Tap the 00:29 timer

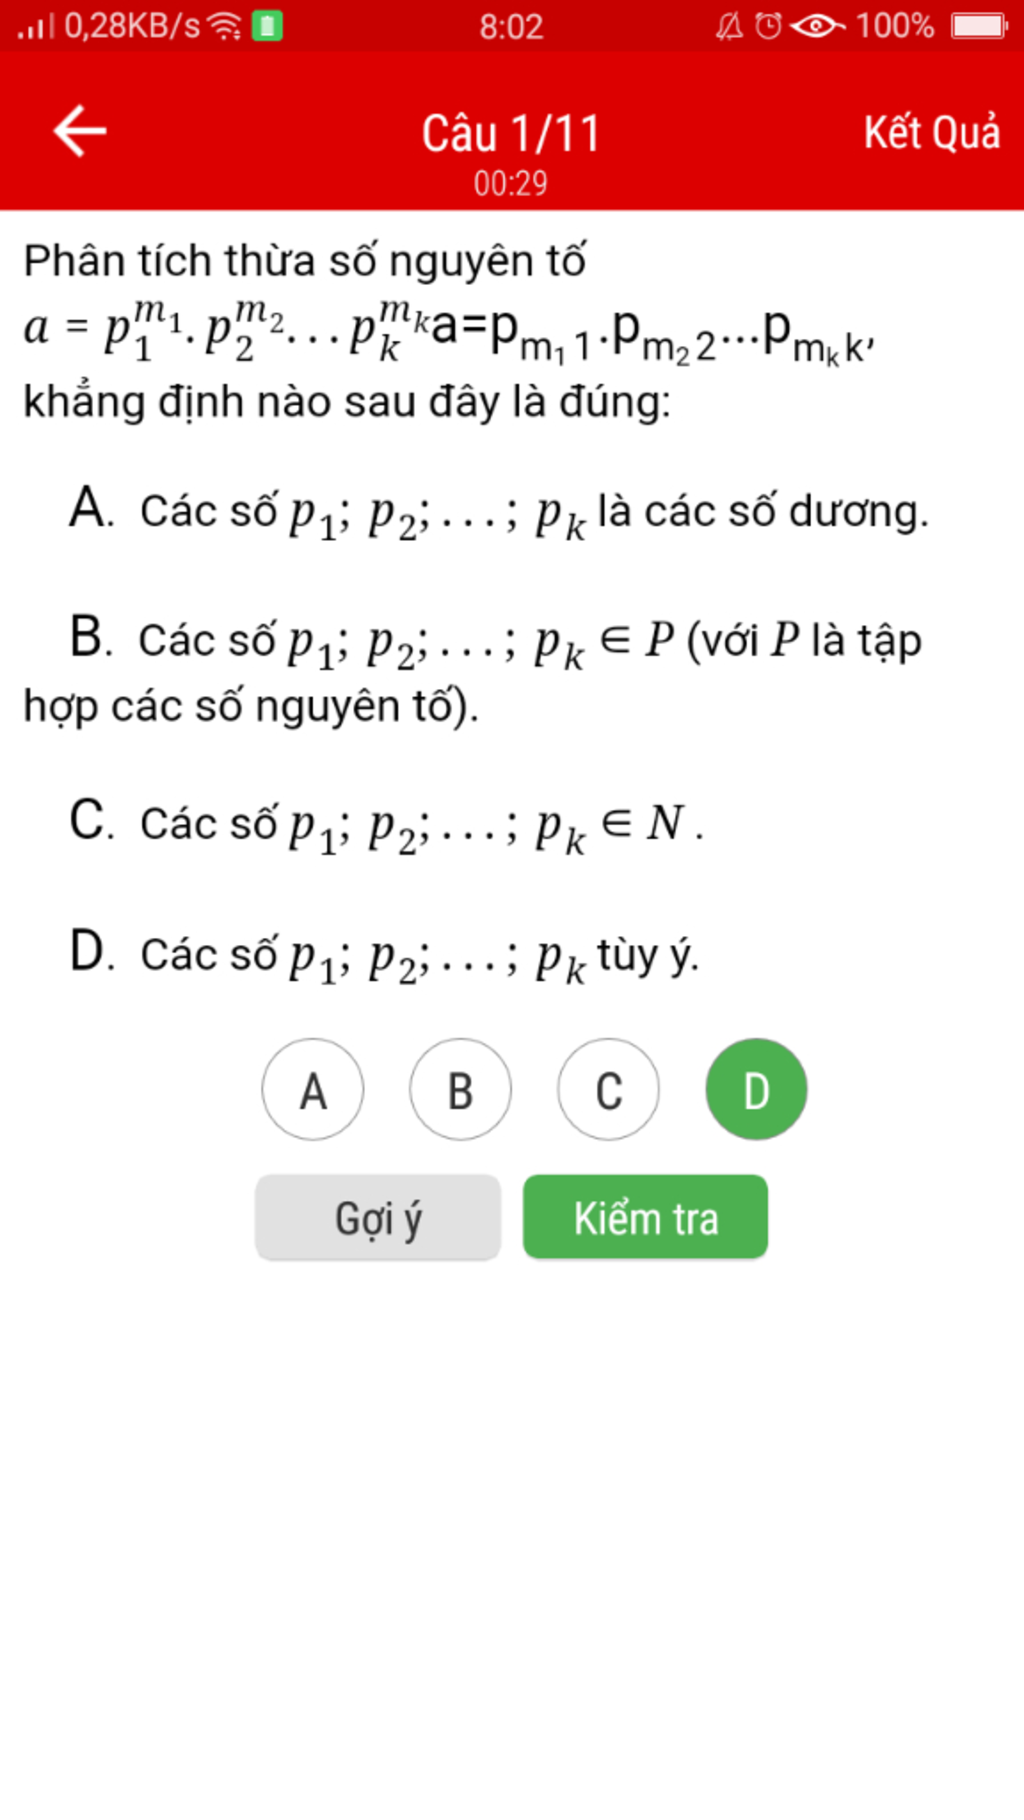511,184
